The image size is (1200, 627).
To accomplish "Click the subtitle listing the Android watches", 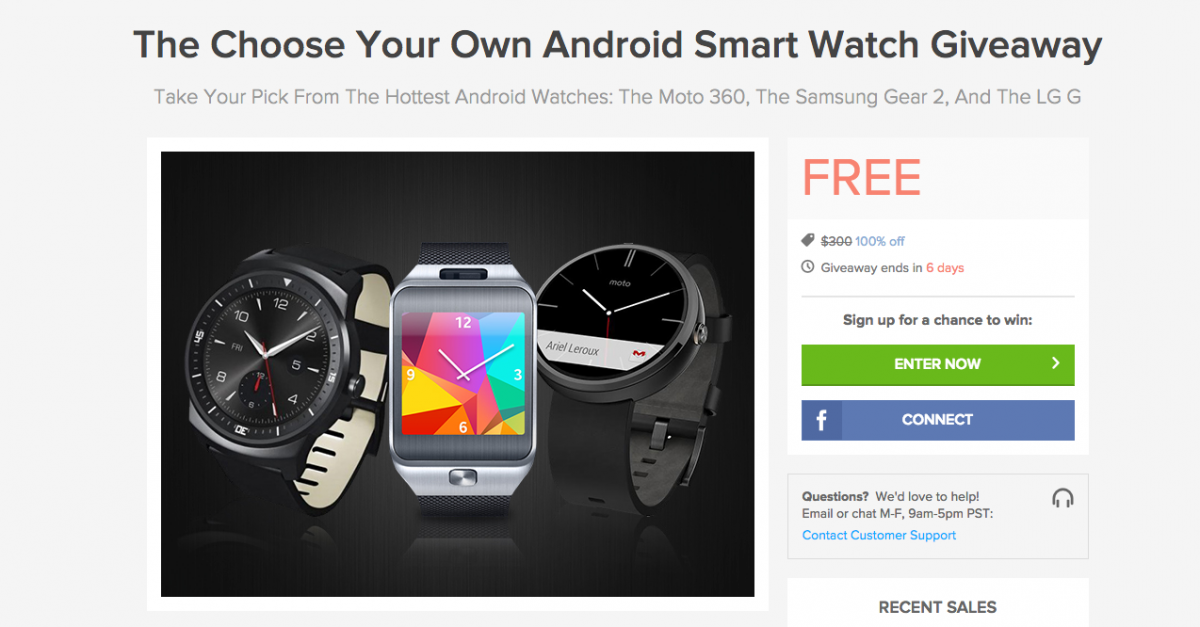I will (617, 97).
